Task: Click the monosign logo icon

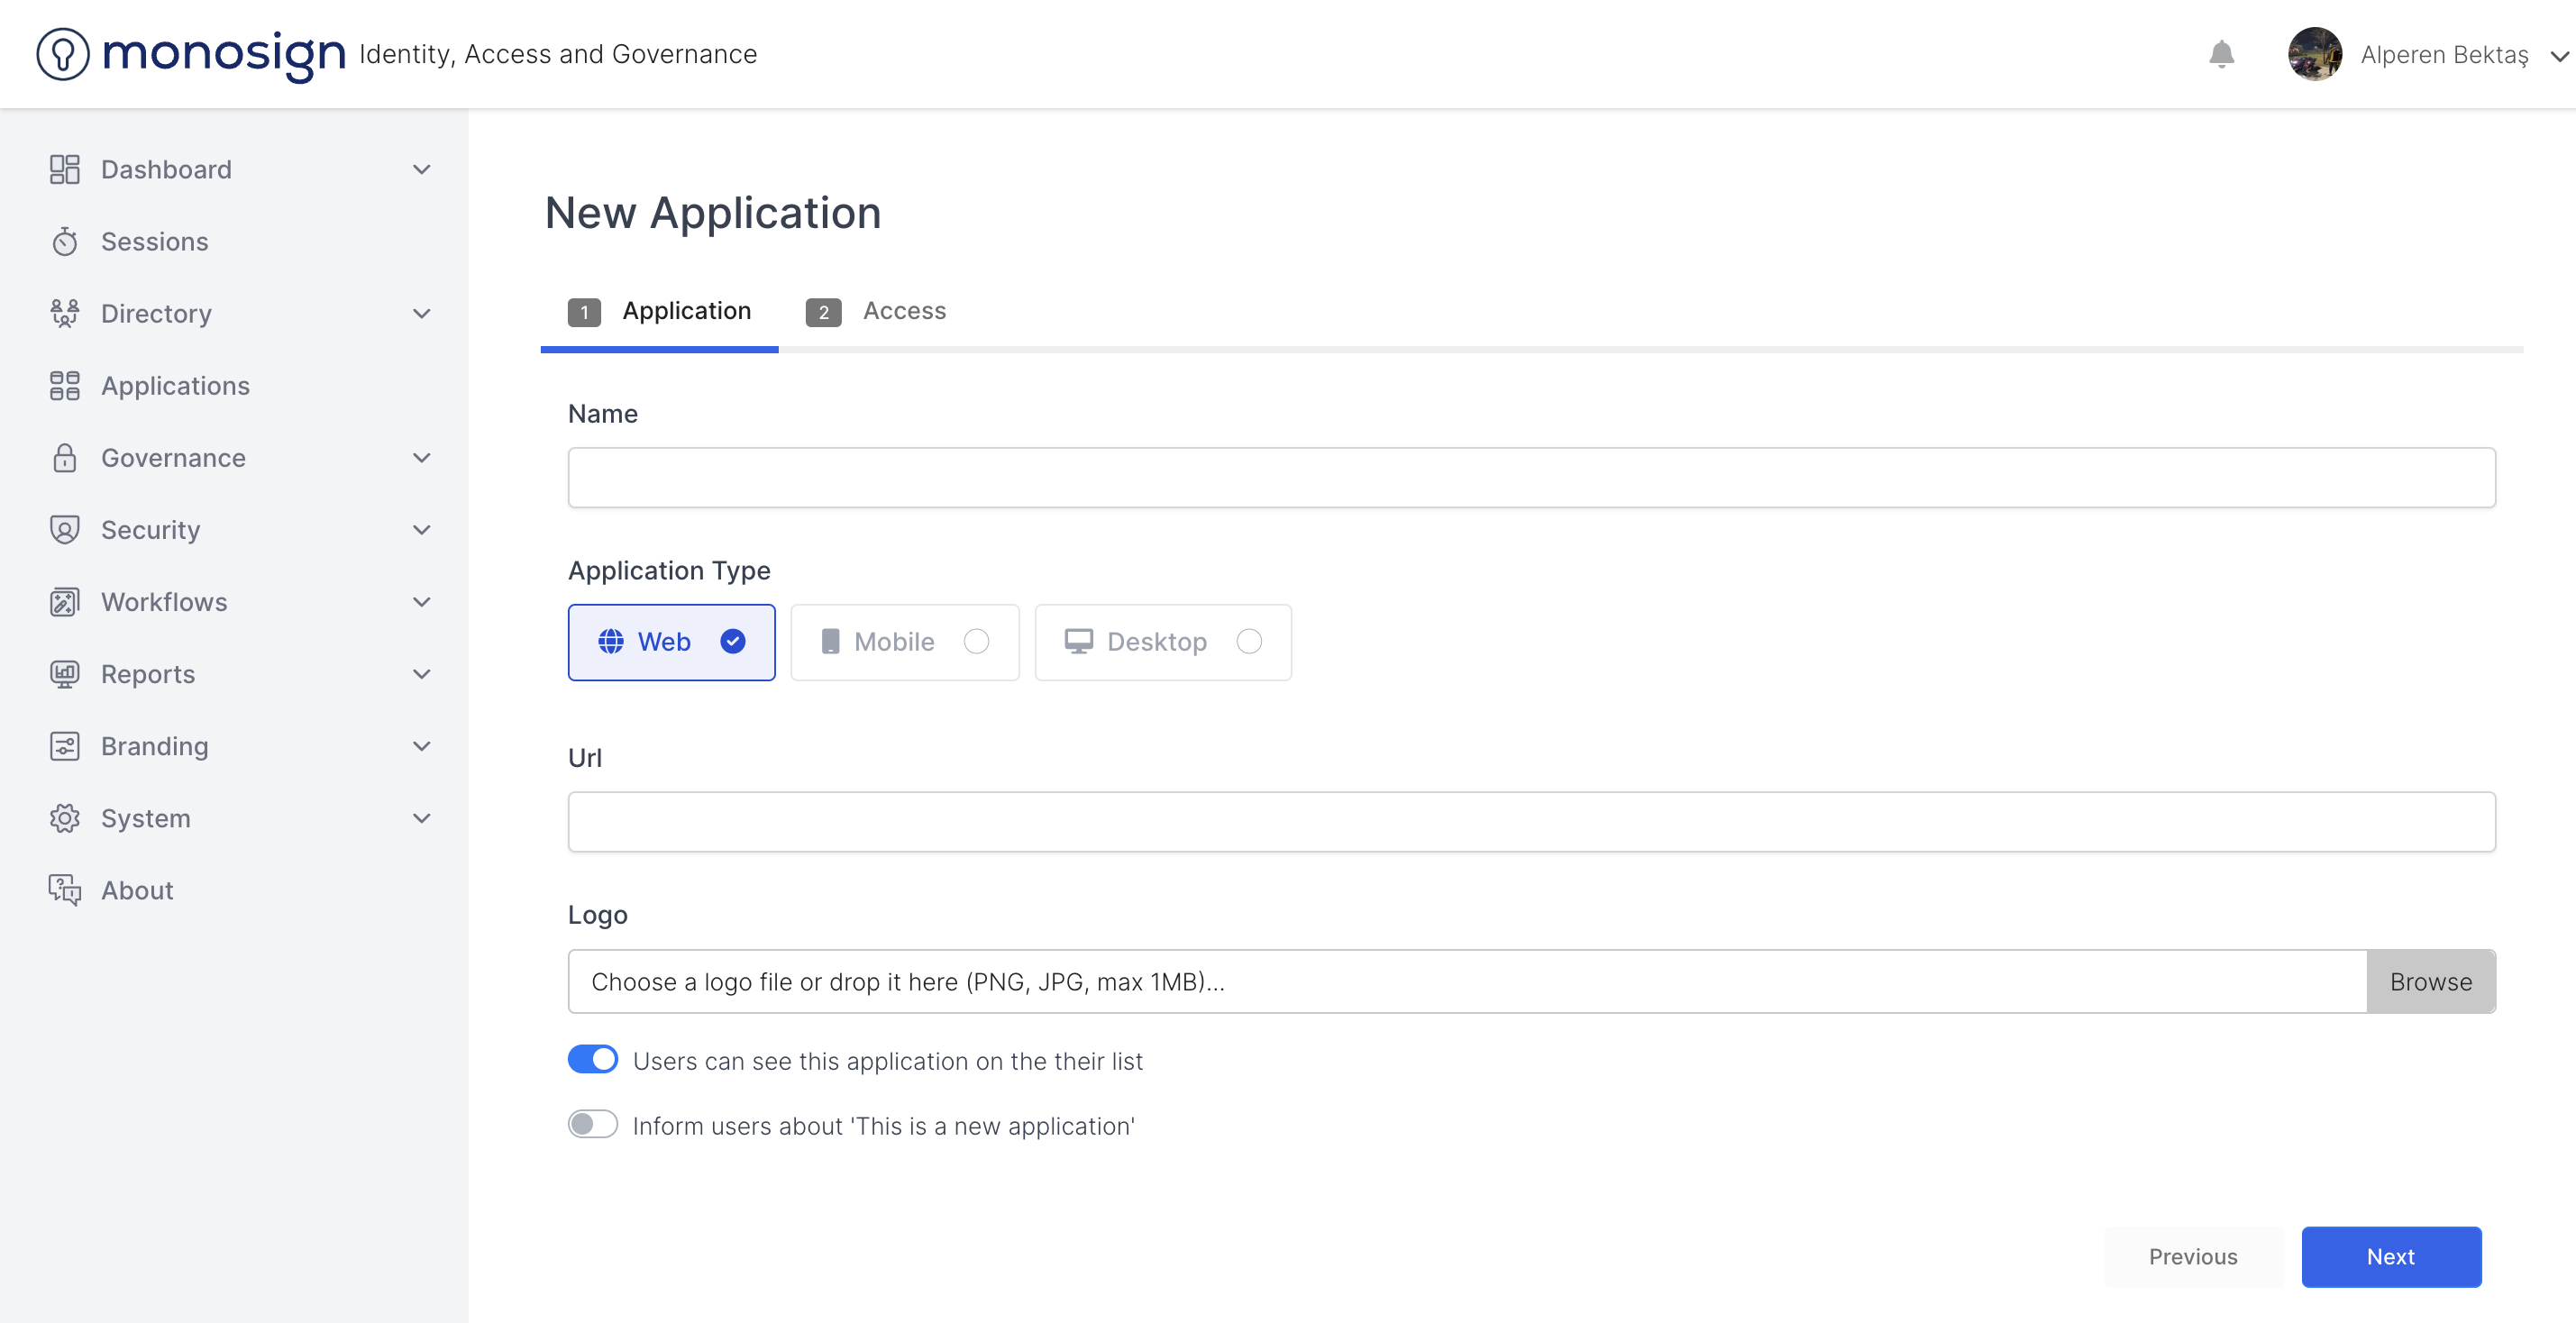Action: 63,54
